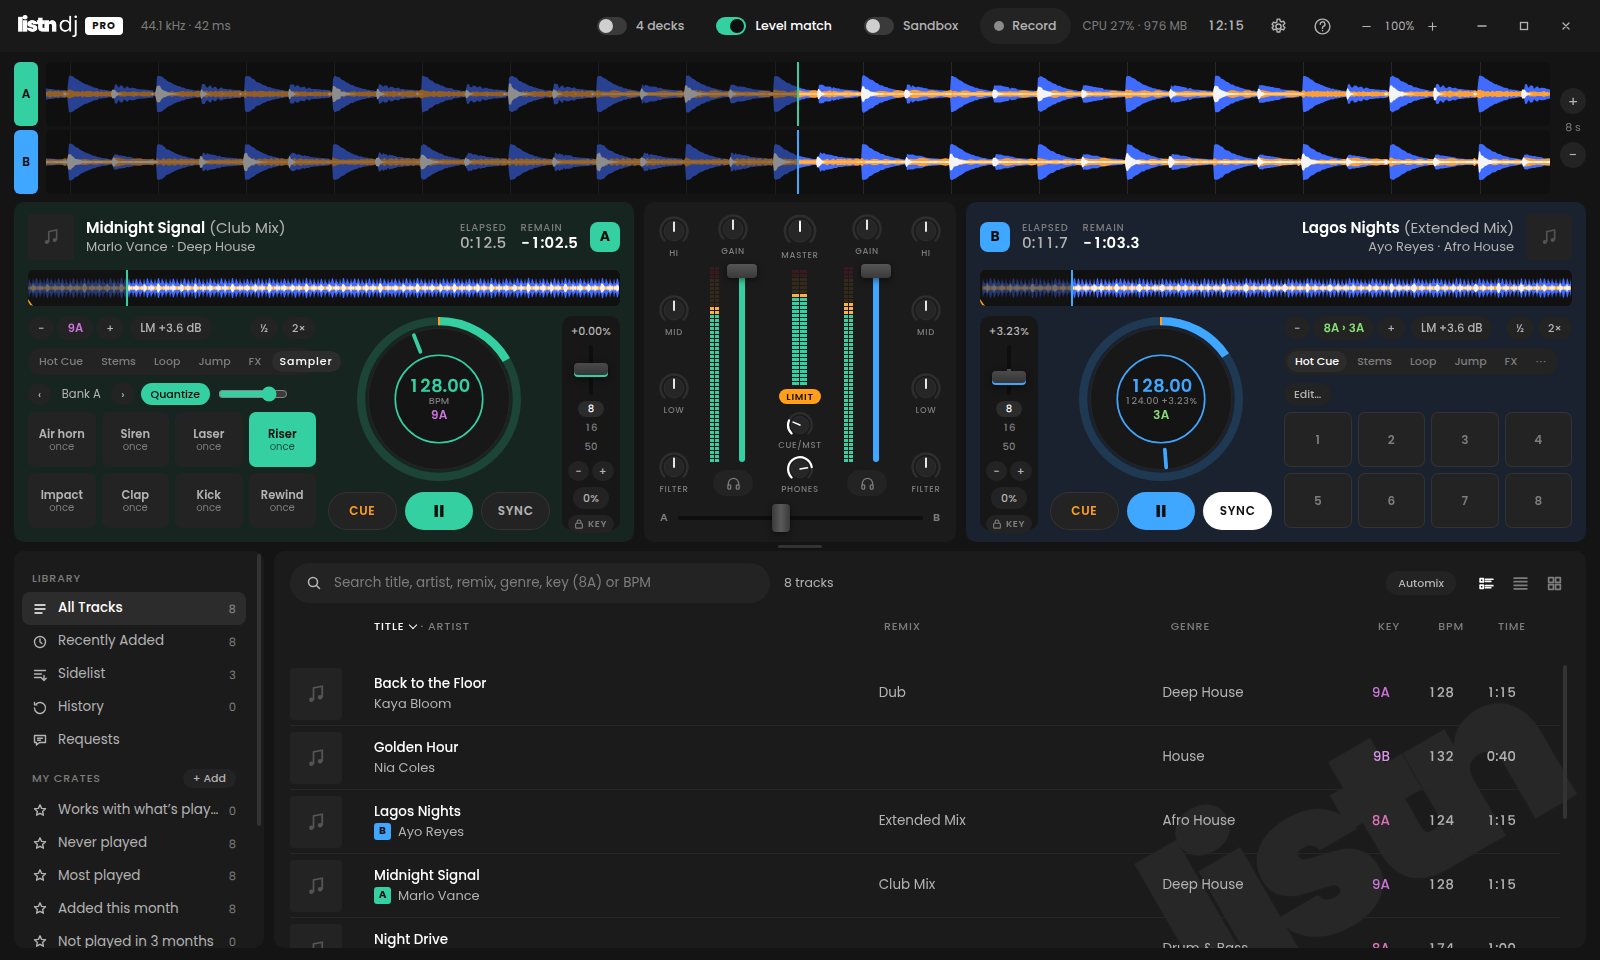Pause playback on deck B
Screen dimensions: 1600x960
coord(1160,510)
